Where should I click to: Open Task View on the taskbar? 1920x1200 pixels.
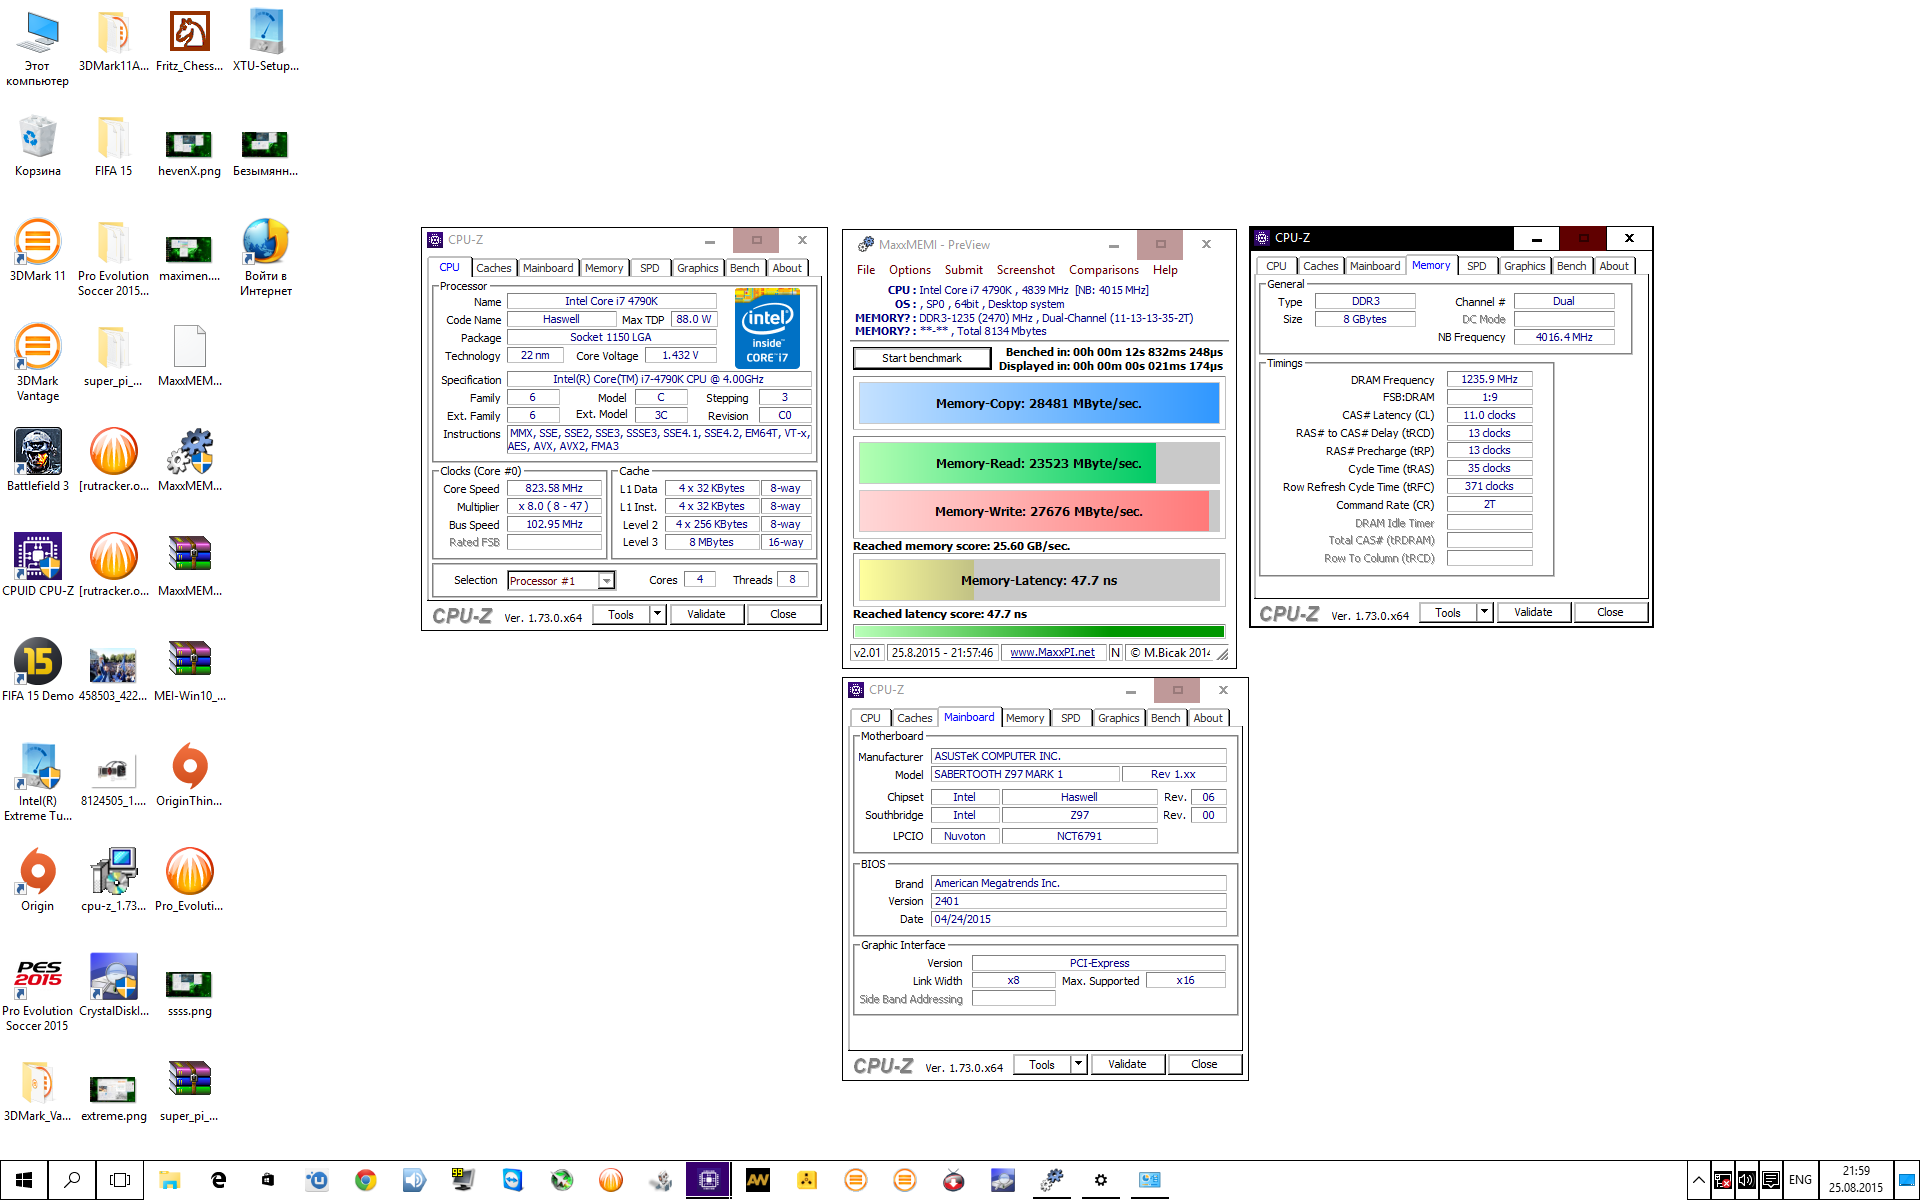[120, 1180]
